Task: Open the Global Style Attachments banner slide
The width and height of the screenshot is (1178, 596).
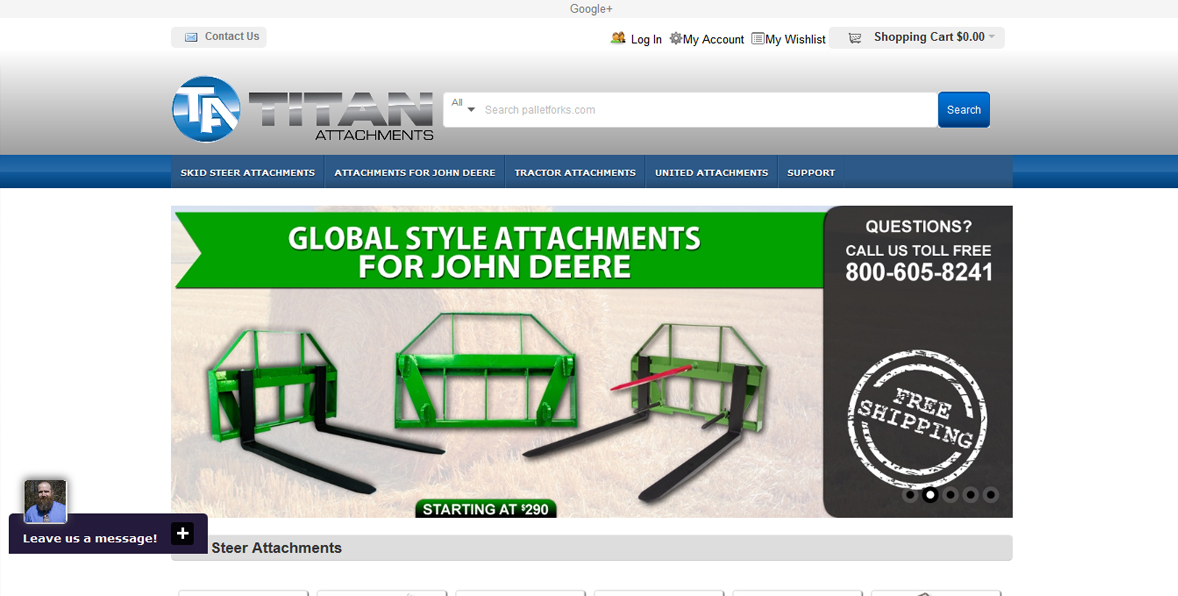Action: tap(497, 362)
